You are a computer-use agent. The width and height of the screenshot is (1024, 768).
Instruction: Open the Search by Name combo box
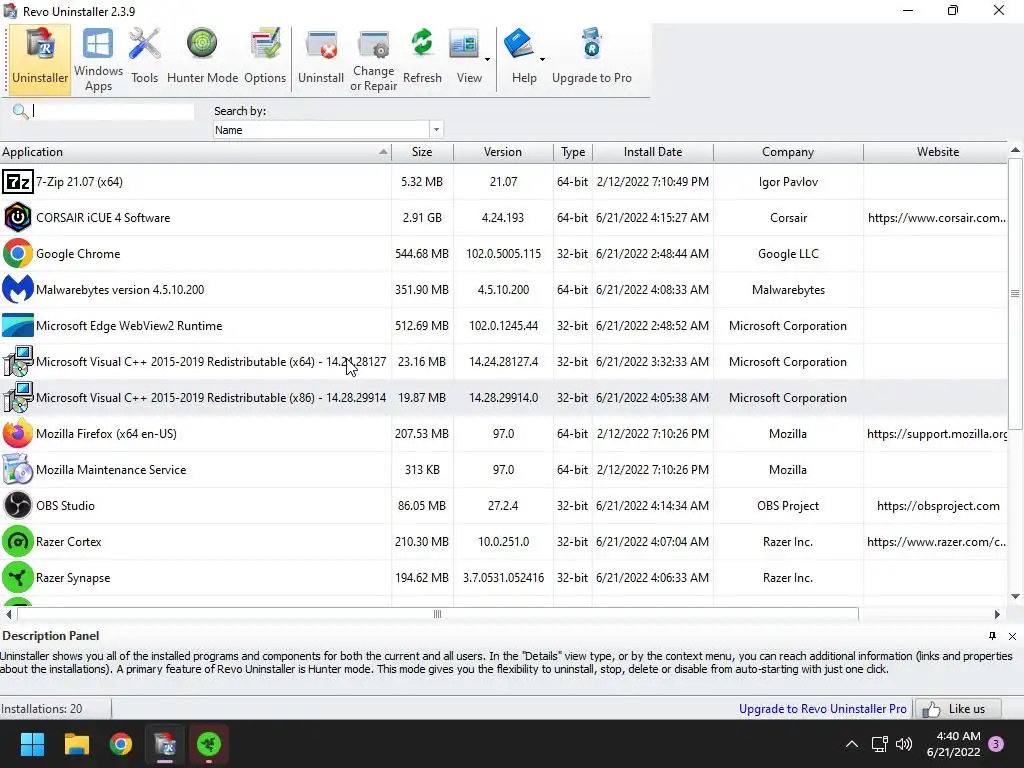328,129
